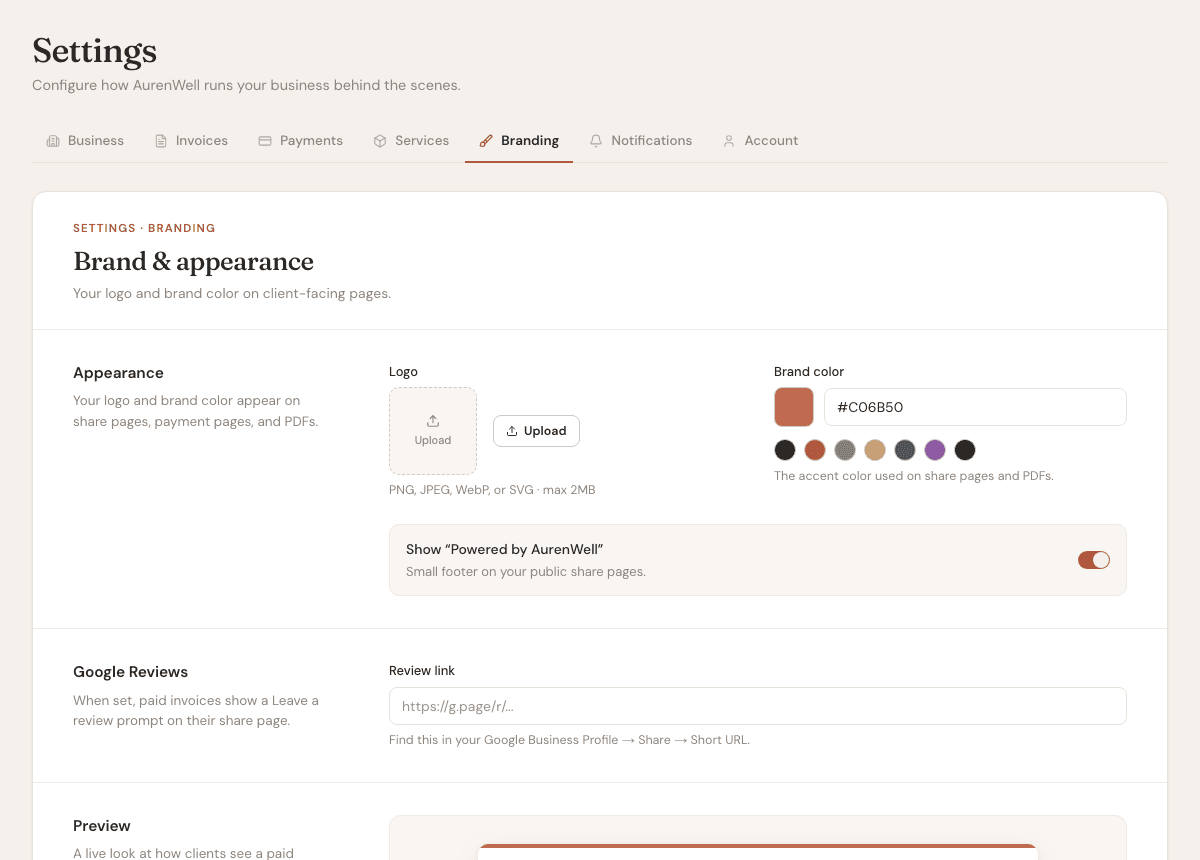Pick the black swatch beside the purple one
This screenshot has height=860, width=1200.
click(x=965, y=450)
